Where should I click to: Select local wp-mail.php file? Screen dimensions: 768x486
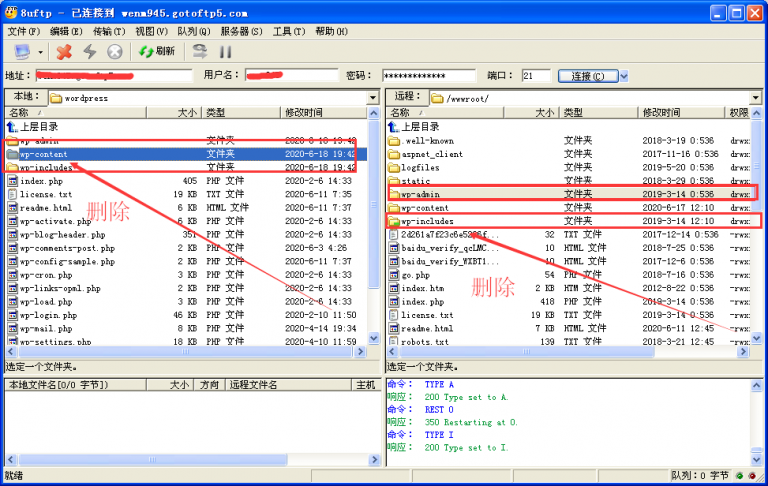[x=46, y=329]
